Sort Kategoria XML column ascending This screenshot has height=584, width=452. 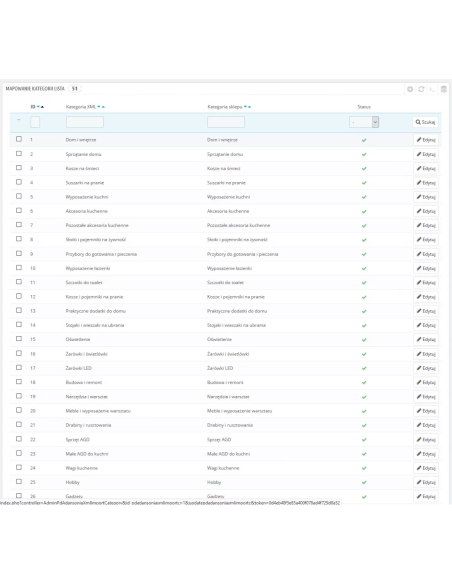pos(103,107)
